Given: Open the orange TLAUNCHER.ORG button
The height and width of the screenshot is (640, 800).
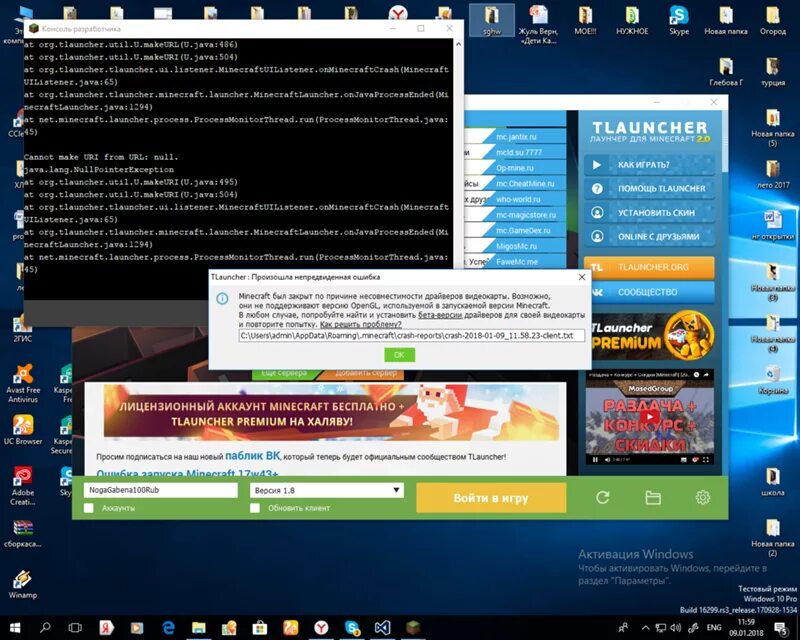Looking at the screenshot, I should pos(649,267).
